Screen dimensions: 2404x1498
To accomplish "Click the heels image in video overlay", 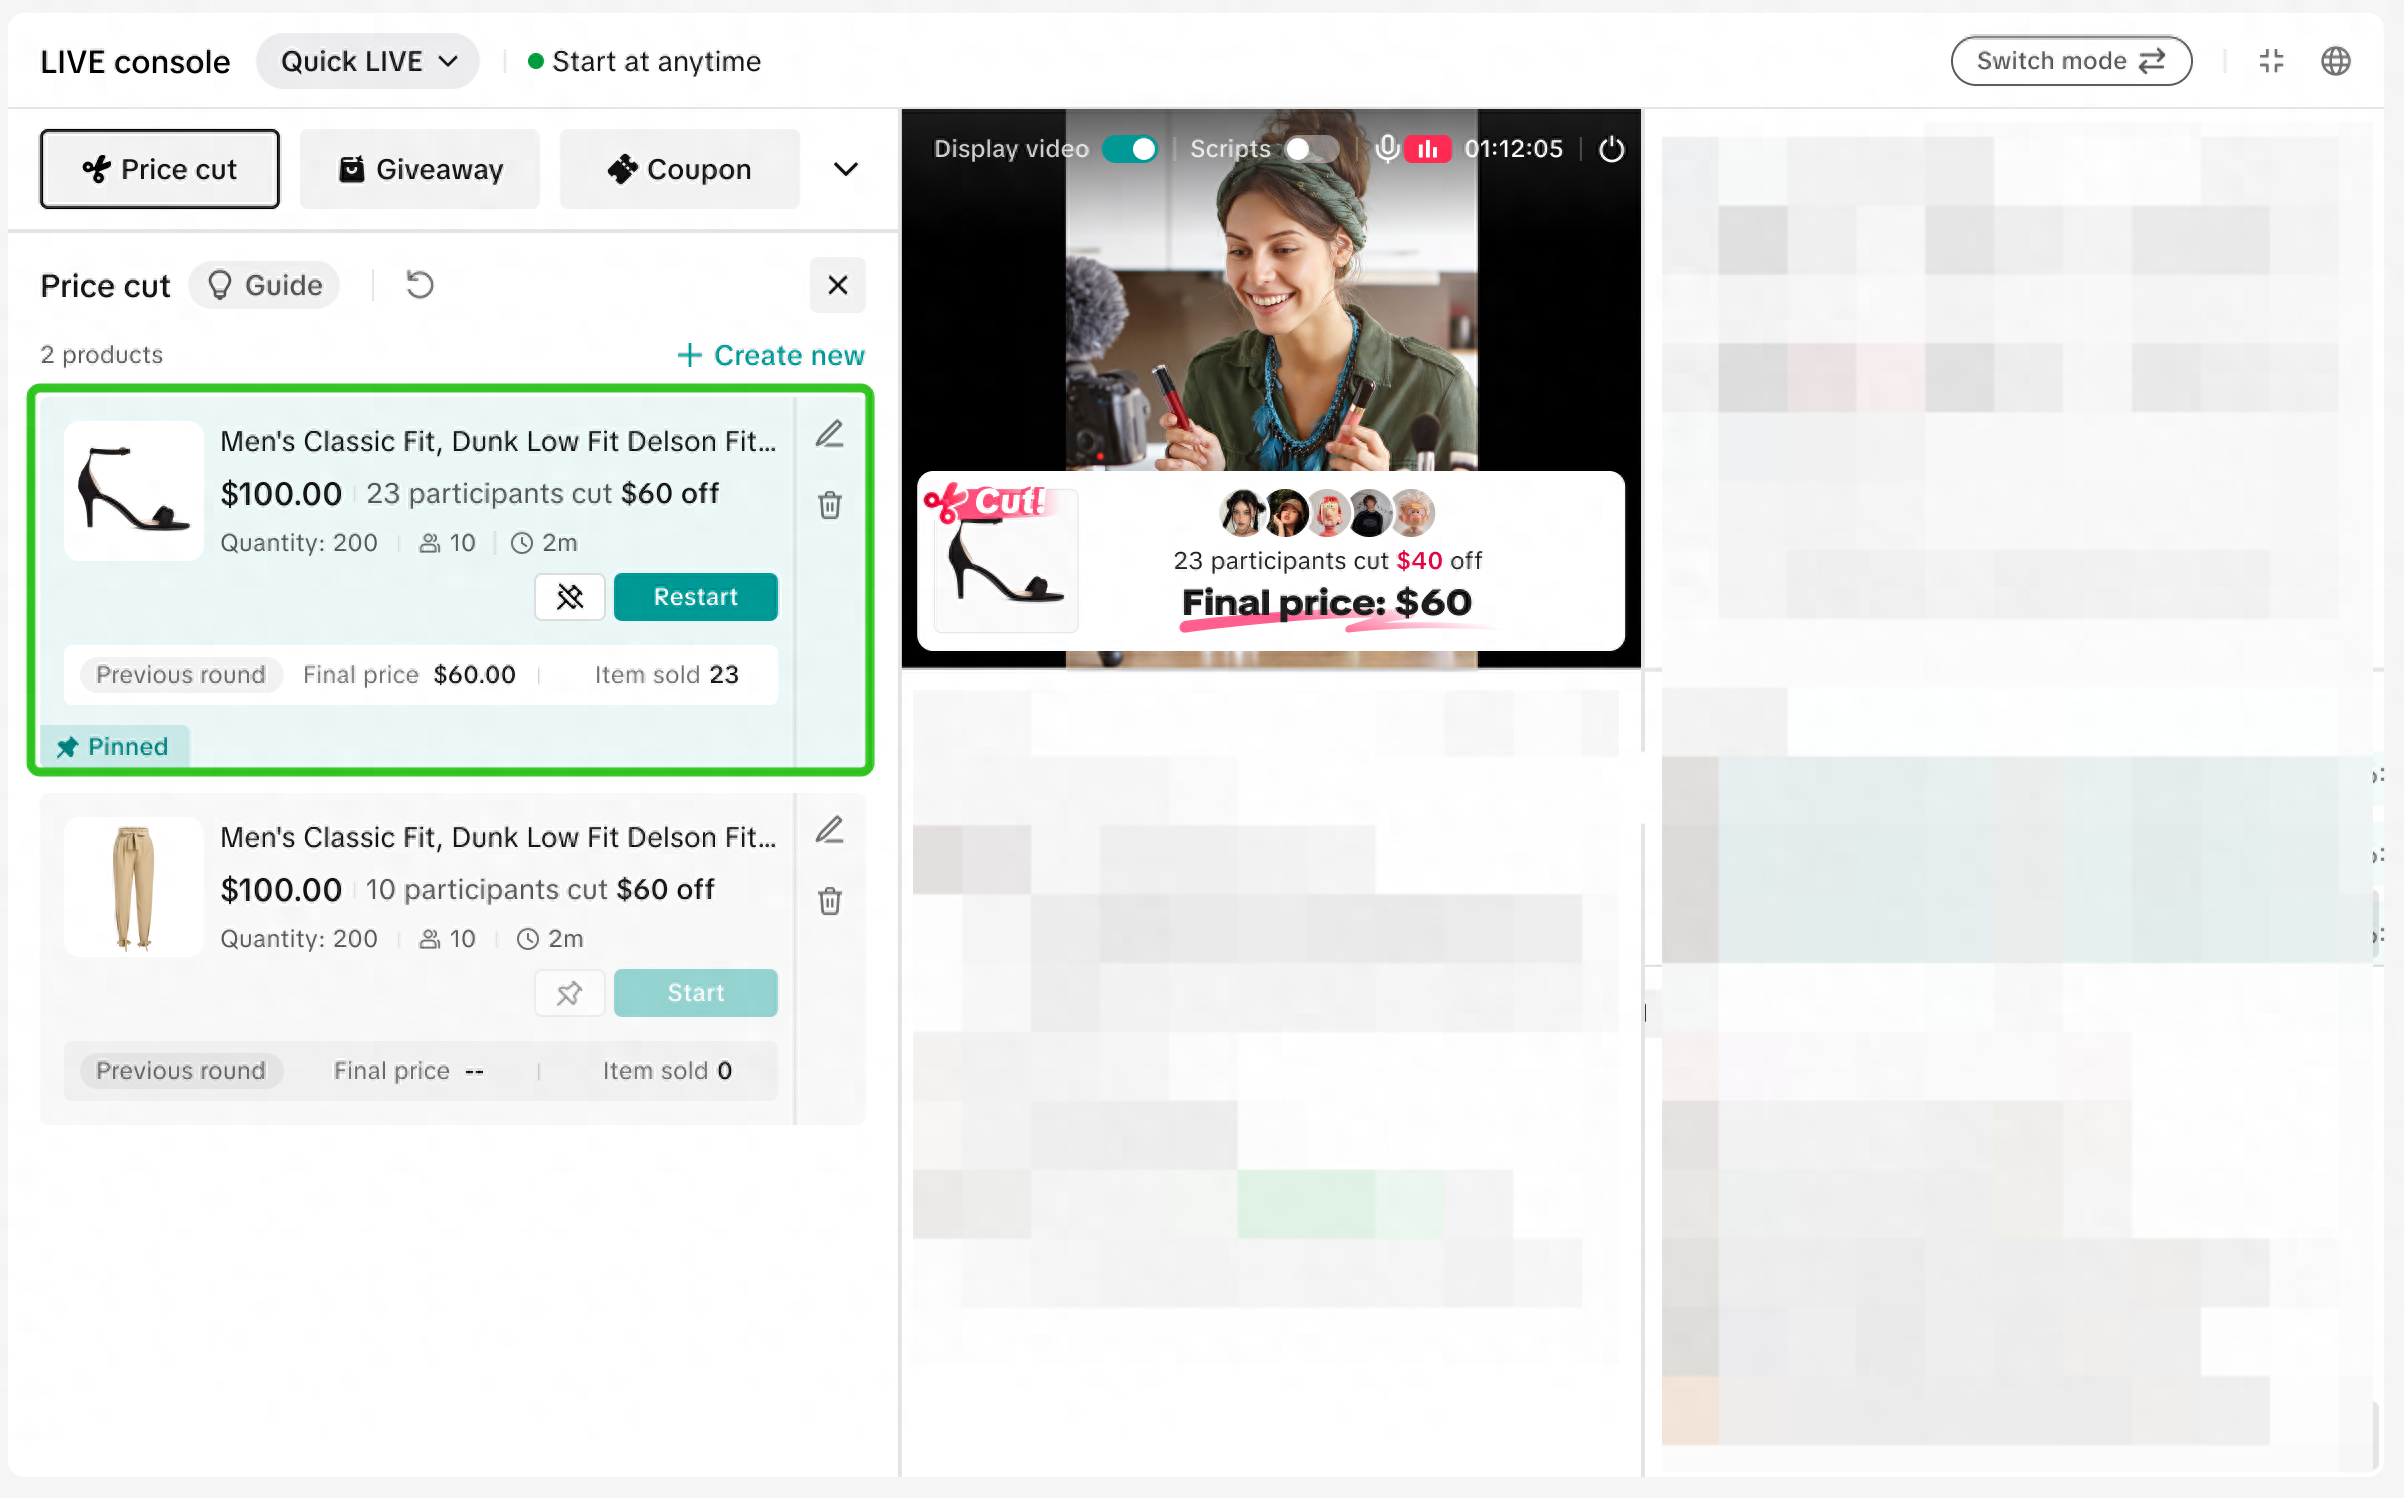I will 1006,561.
